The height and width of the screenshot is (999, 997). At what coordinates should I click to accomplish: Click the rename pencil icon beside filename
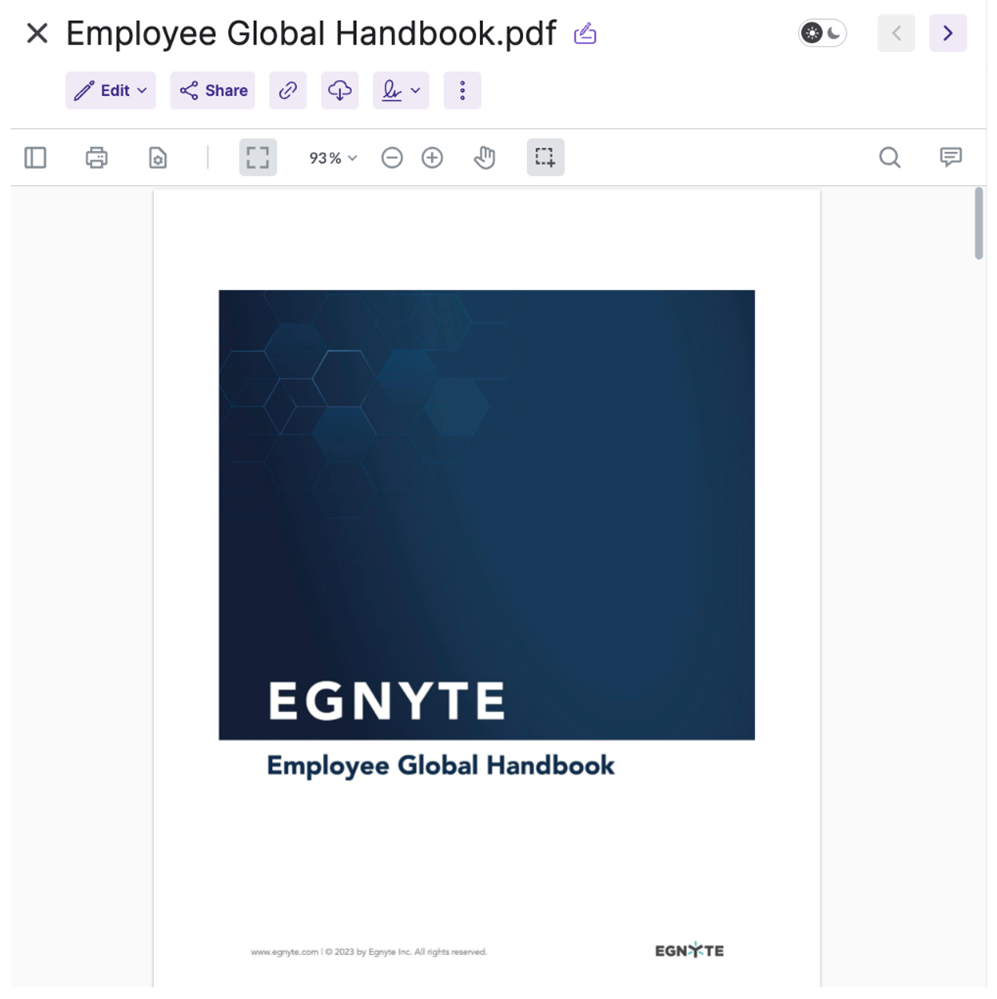(x=585, y=33)
